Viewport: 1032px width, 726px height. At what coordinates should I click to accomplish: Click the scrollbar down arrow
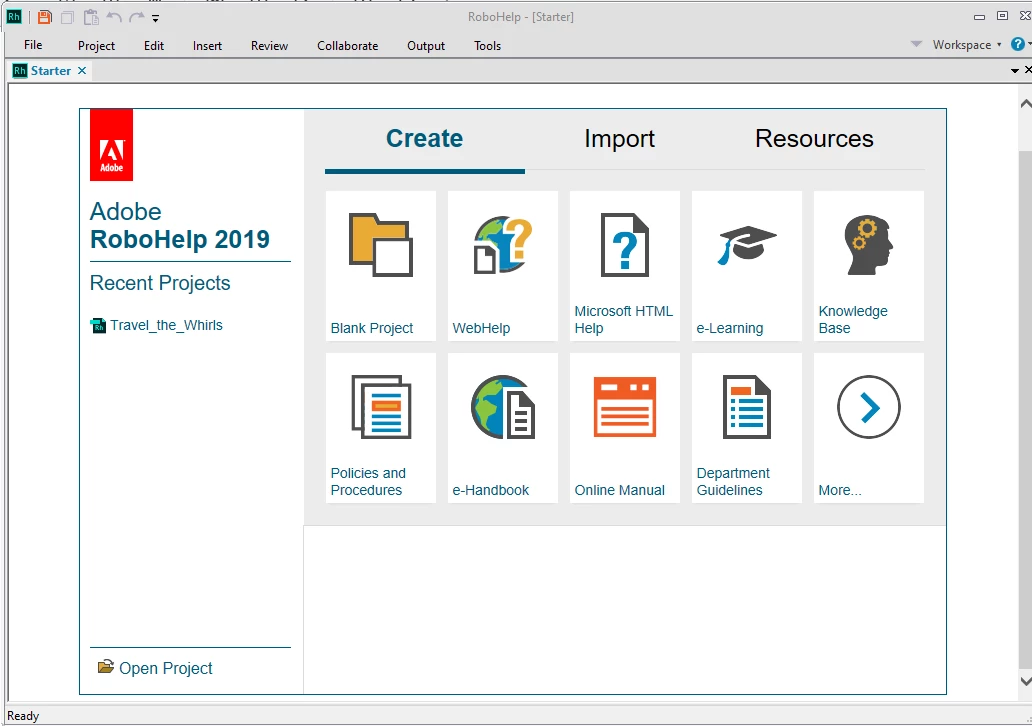click(x=1025, y=681)
